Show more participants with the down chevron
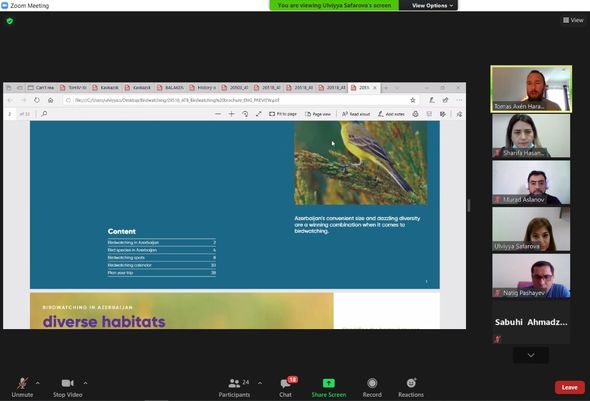The height and width of the screenshot is (401, 590). coord(531,355)
